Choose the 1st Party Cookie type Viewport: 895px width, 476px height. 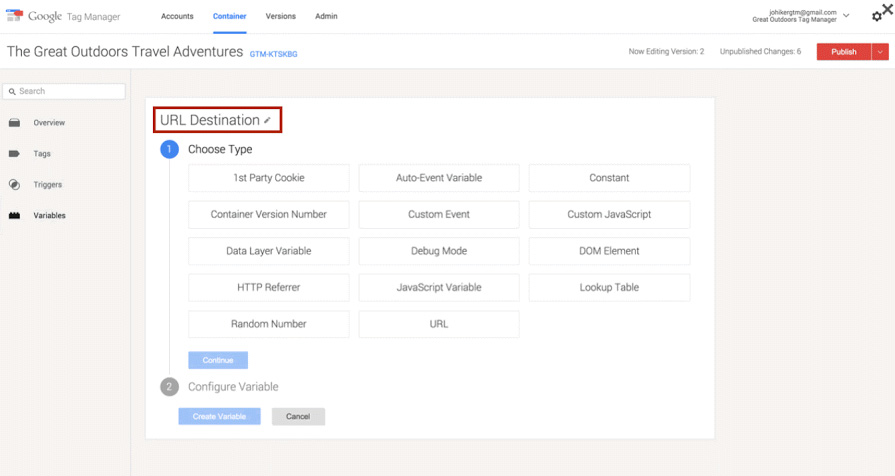(x=268, y=178)
